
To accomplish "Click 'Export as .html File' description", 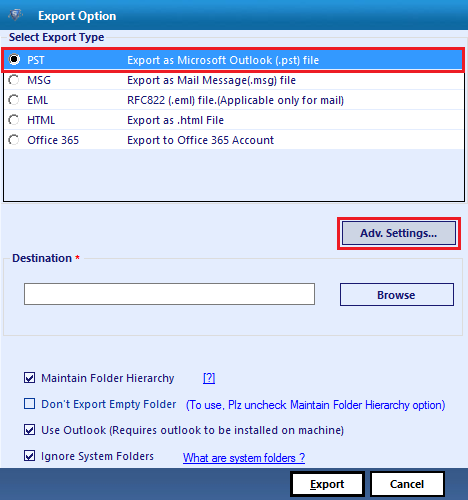I will (x=175, y=120).
